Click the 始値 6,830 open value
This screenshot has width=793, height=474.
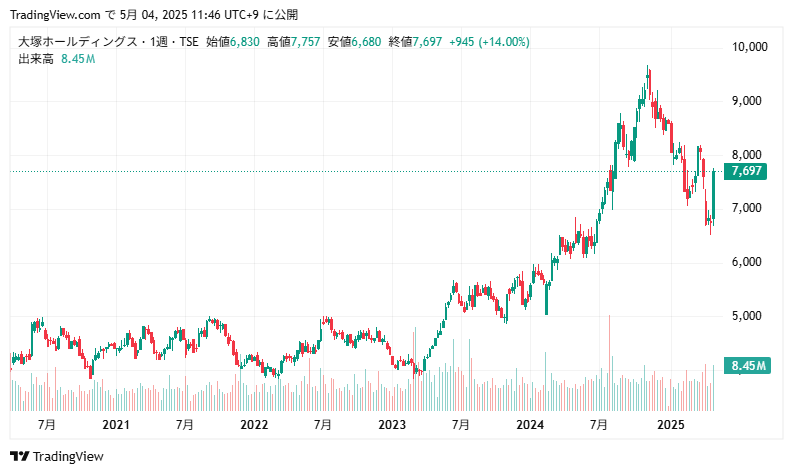tap(233, 41)
